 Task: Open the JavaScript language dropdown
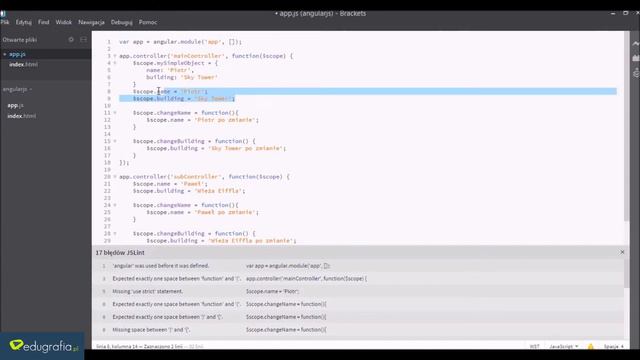[x=564, y=347]
